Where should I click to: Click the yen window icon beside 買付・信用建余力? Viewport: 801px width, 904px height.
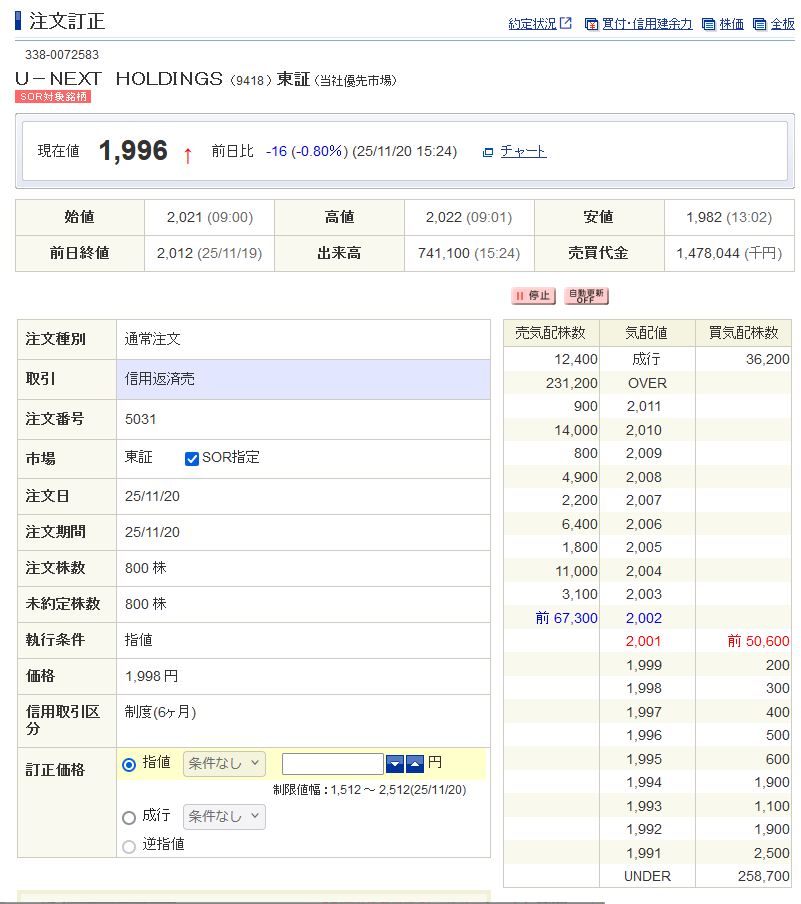click(x=591, y=24)
